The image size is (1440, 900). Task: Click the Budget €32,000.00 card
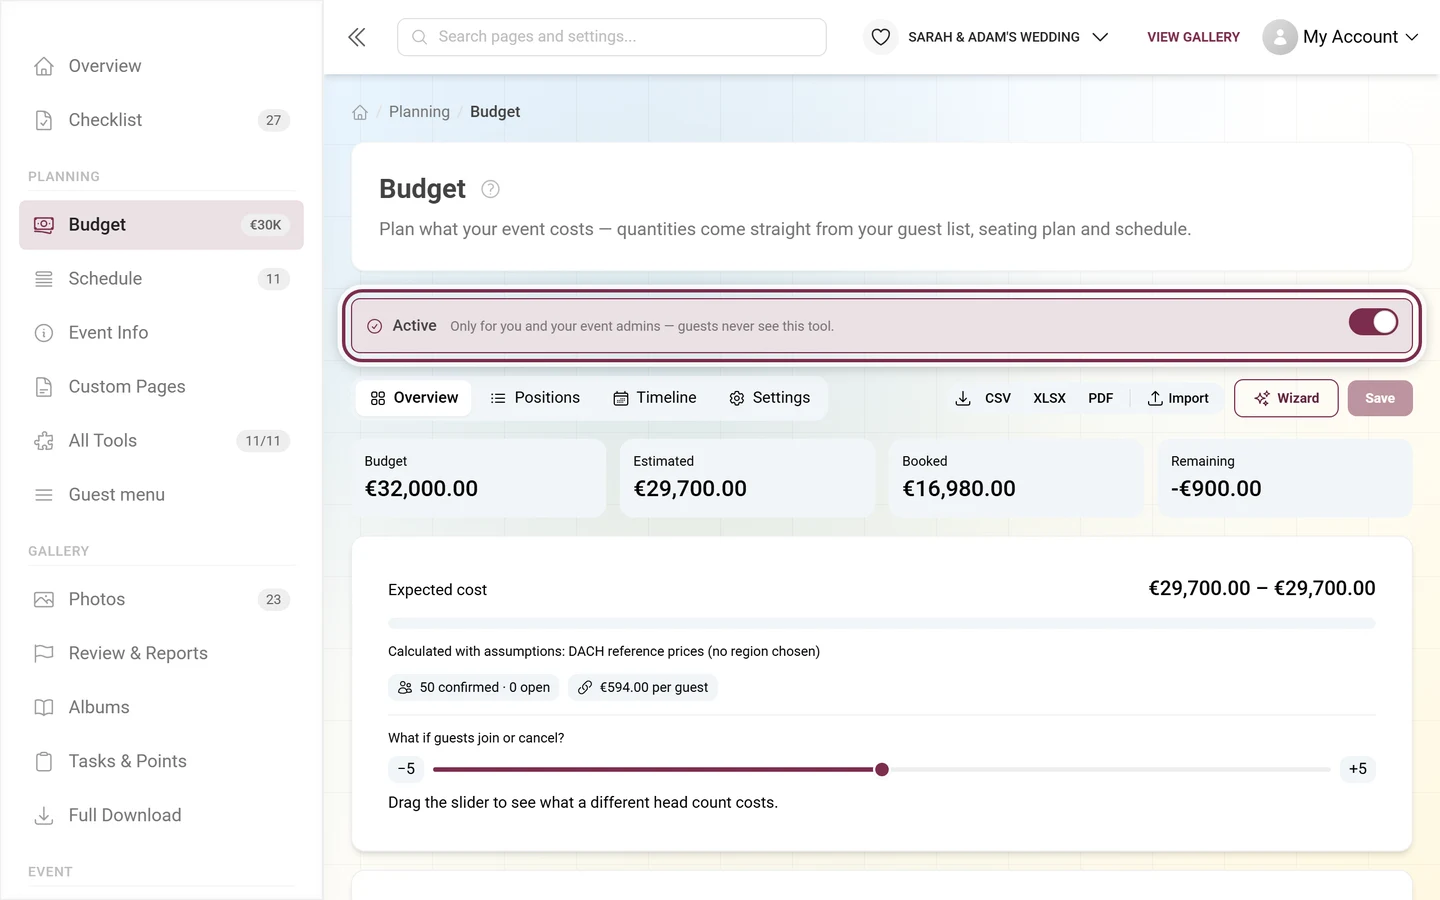point(478,478)
